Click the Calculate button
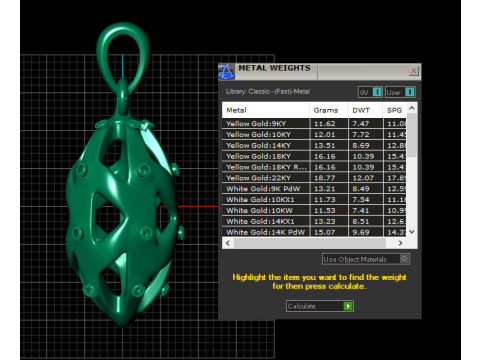 pyautogui.click(x=320, y=306)
